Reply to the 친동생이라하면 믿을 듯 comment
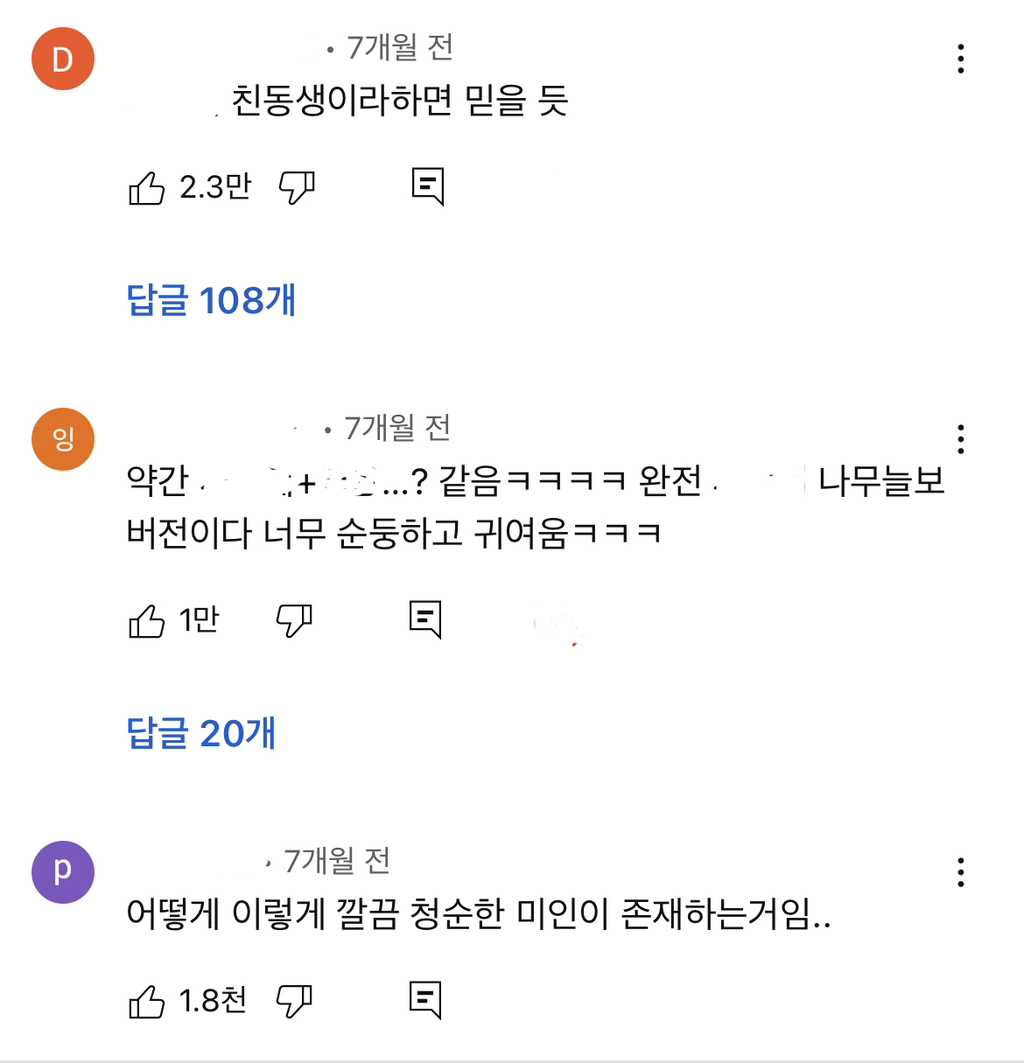1024x1063 pixels. tap(427, 187)
